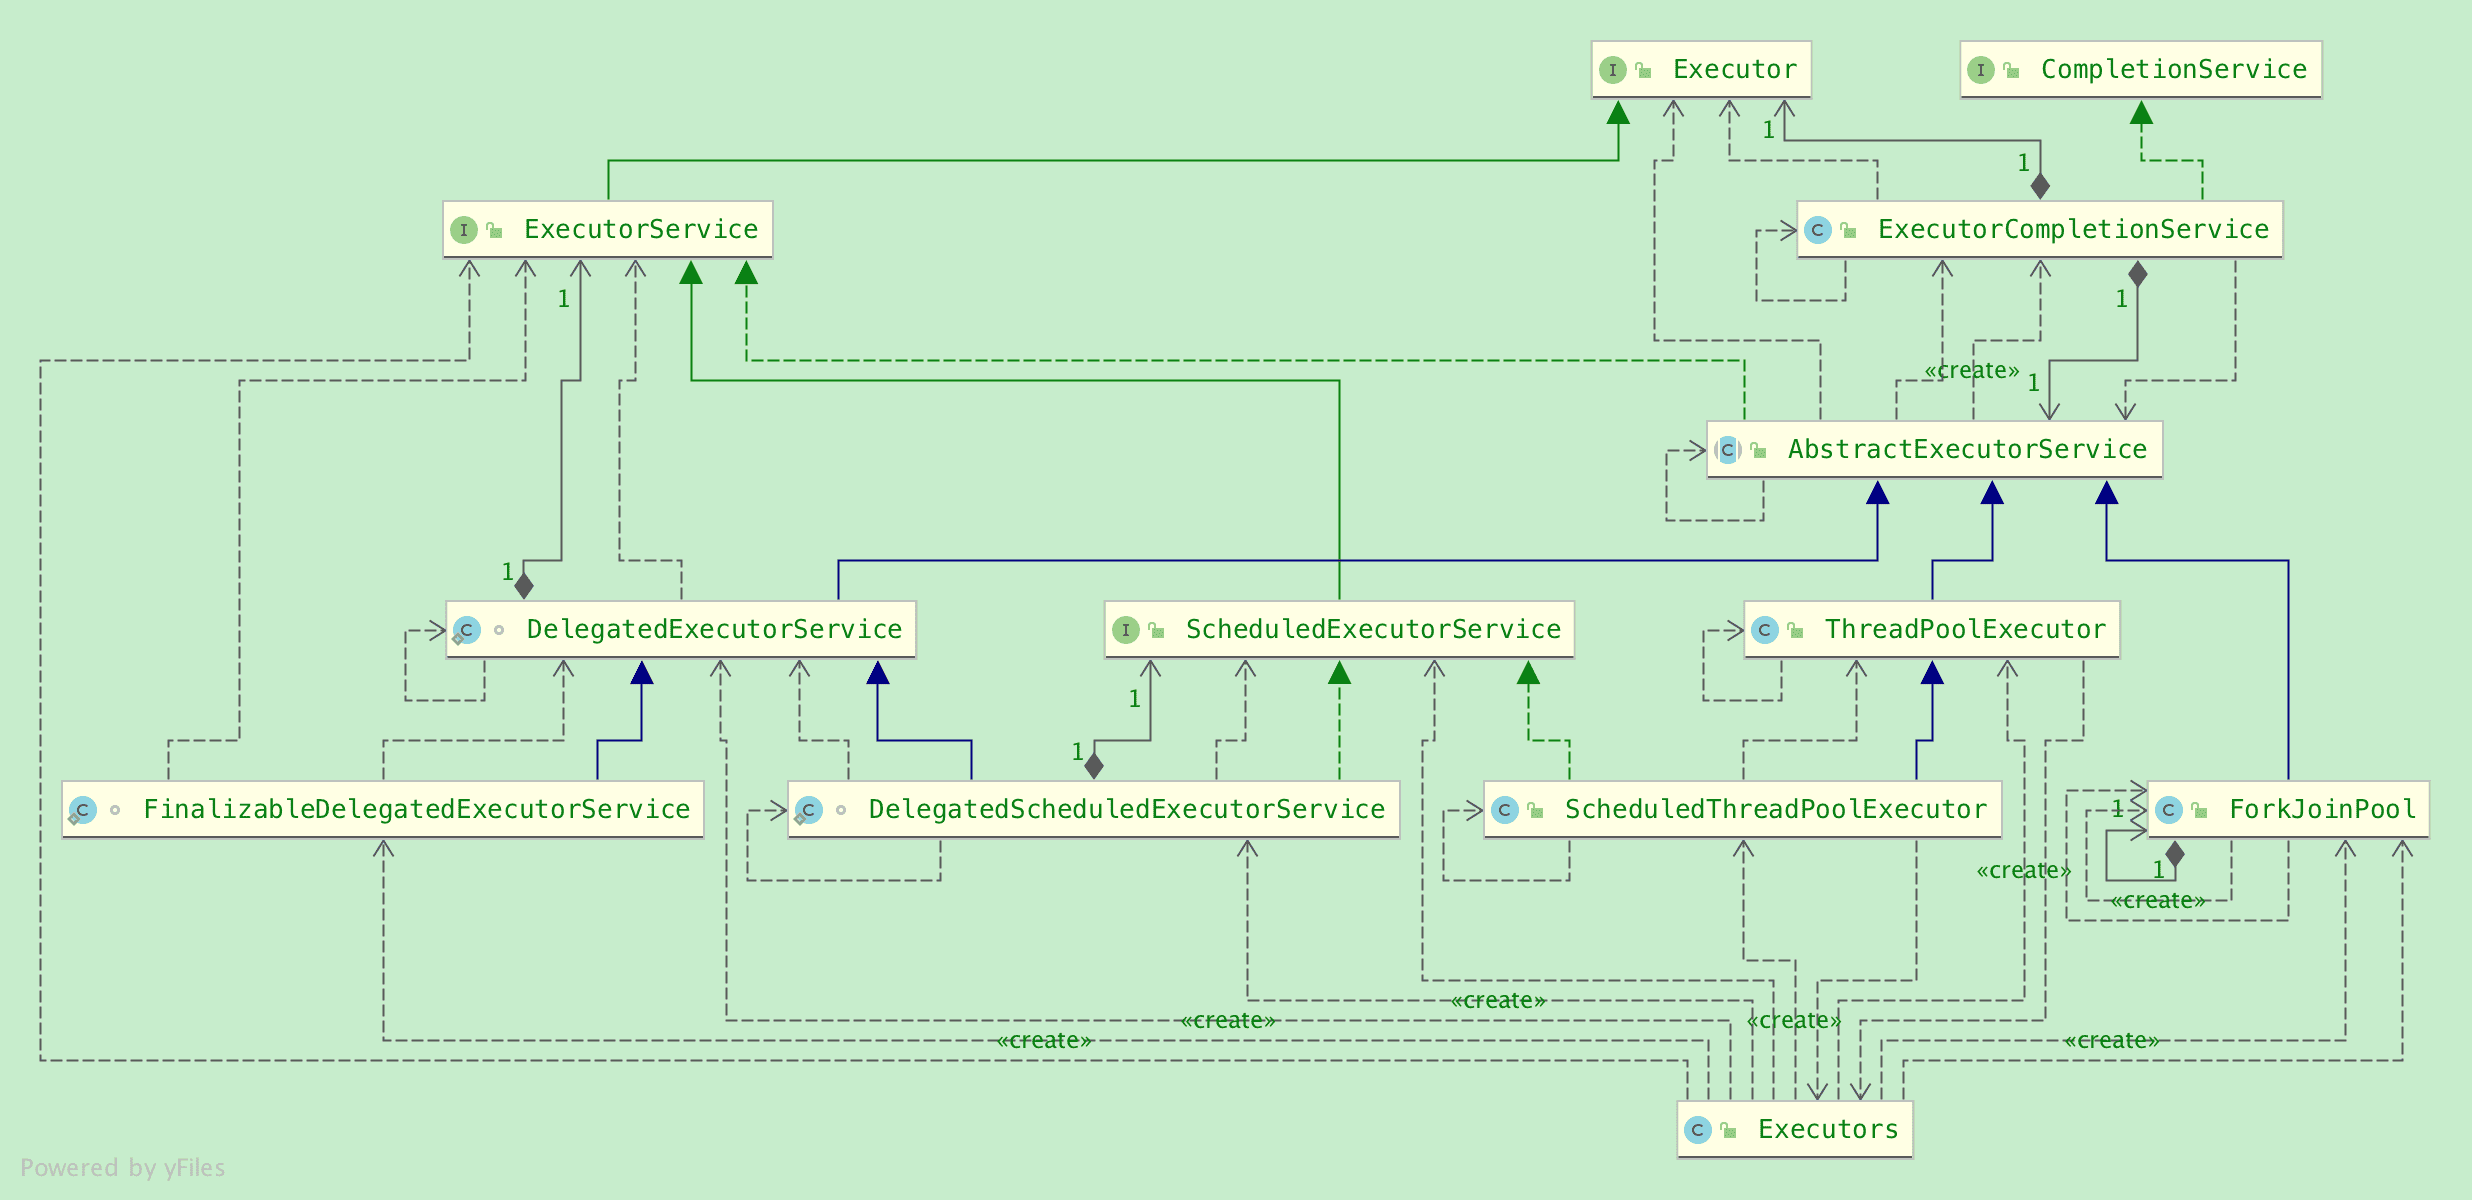Image resolution: width=2472 pixels, height=1200 pixels.
Task: Select the ExecutorService node label
Action: (640, 229)
